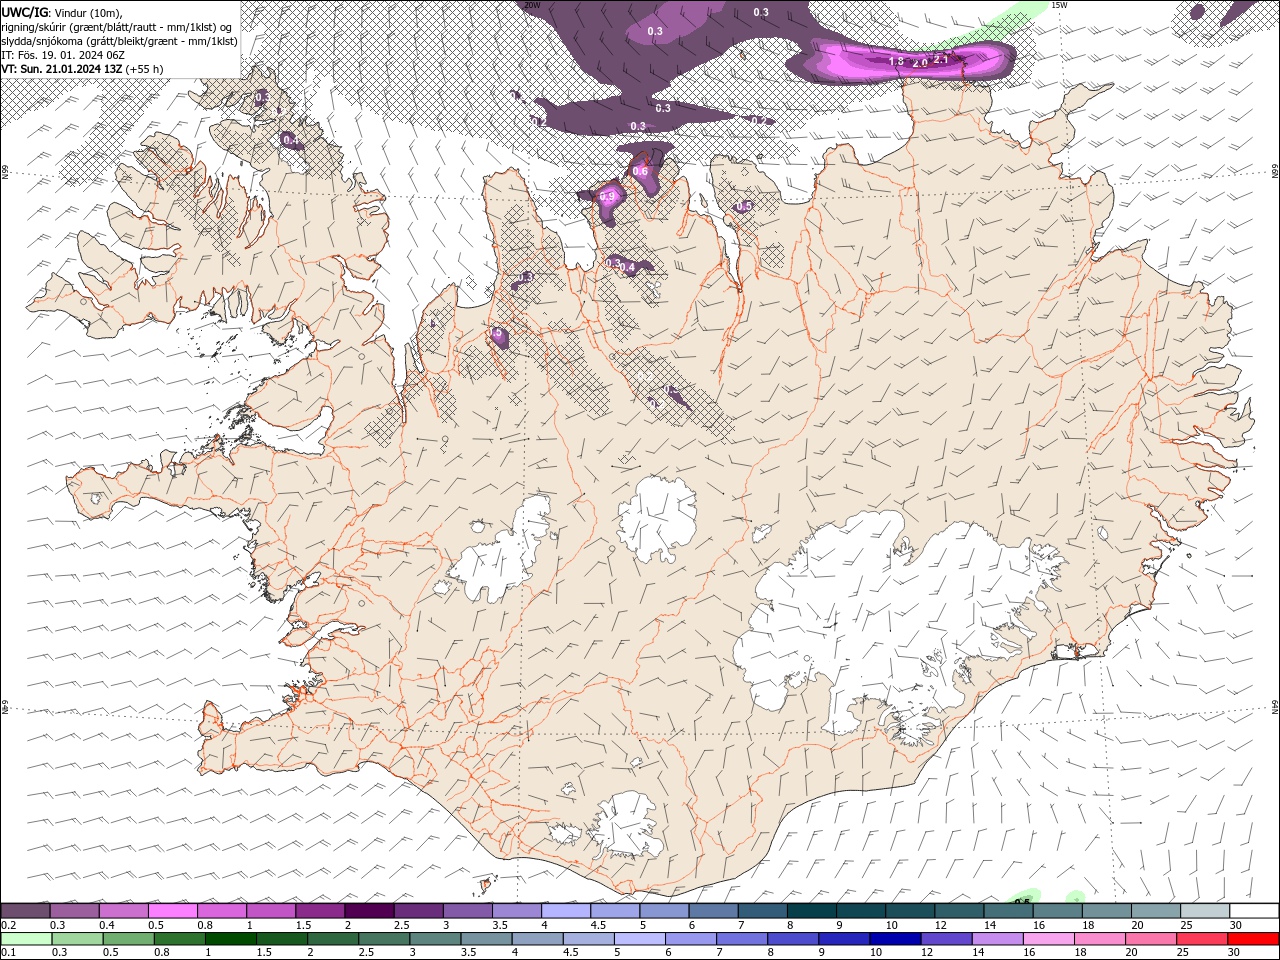Screen dimensions: 1280x960
Task: Click the '0.9' snowfall value on the map
Action: coord(607,197)
